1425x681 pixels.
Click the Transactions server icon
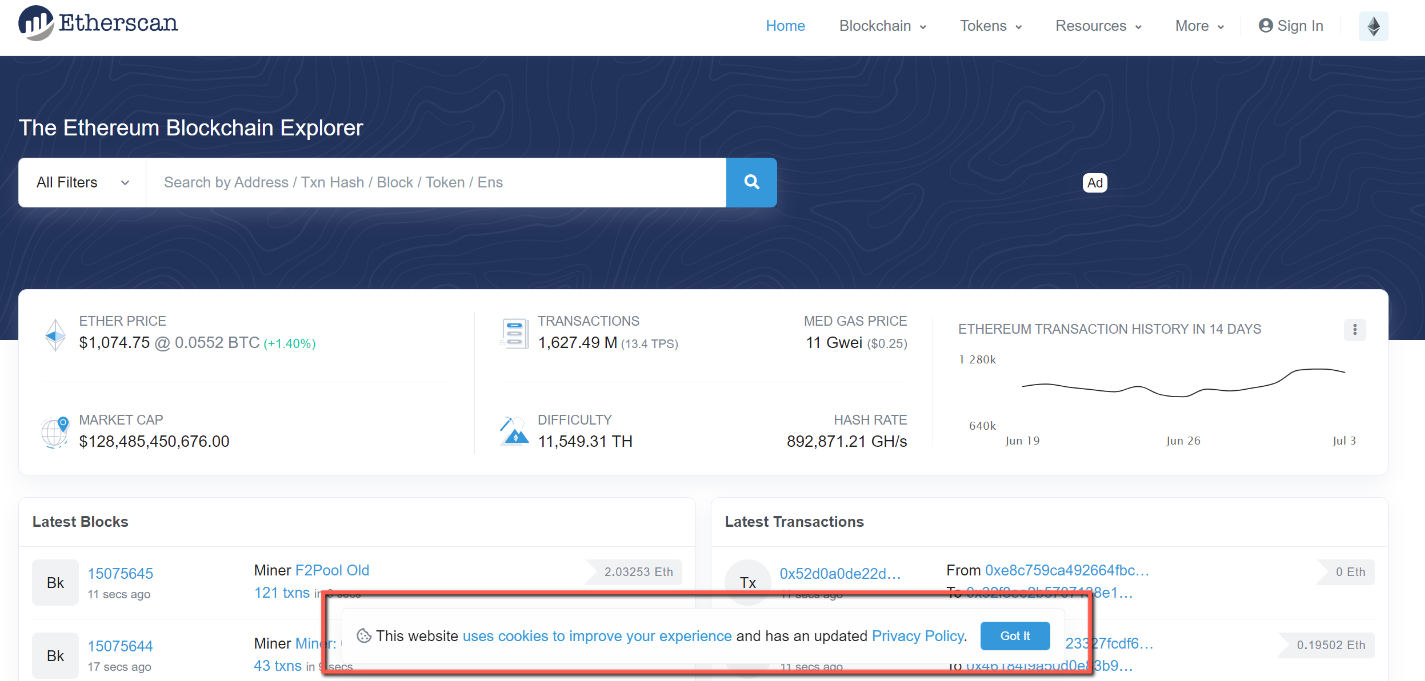(x=514, y=334)
